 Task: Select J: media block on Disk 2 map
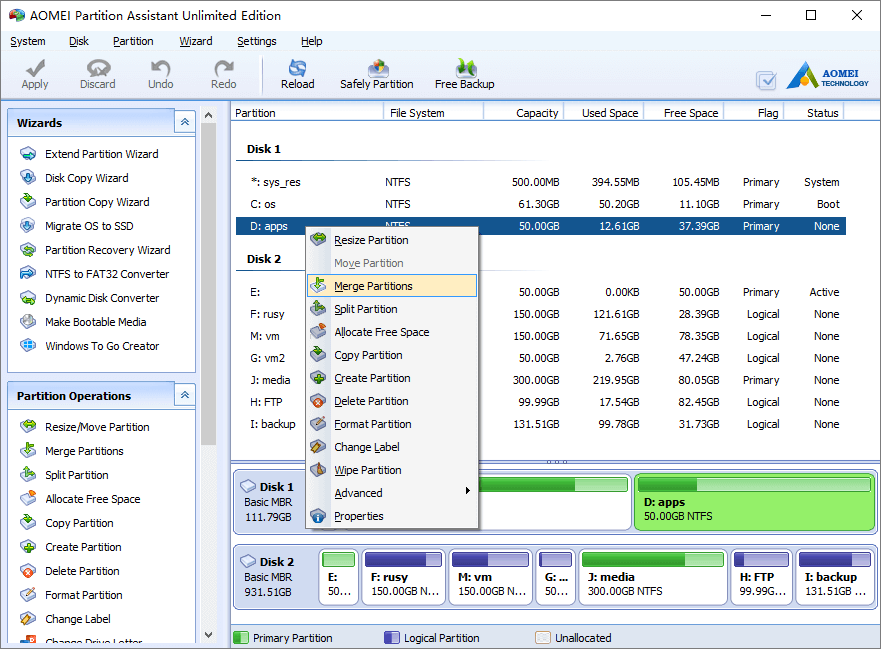coord(653,577)
